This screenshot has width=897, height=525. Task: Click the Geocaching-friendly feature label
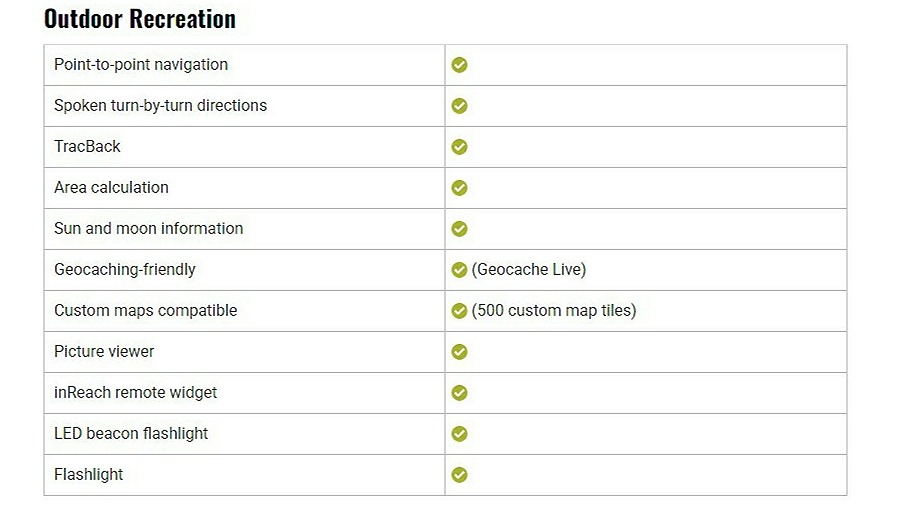(x=125, y=270)
